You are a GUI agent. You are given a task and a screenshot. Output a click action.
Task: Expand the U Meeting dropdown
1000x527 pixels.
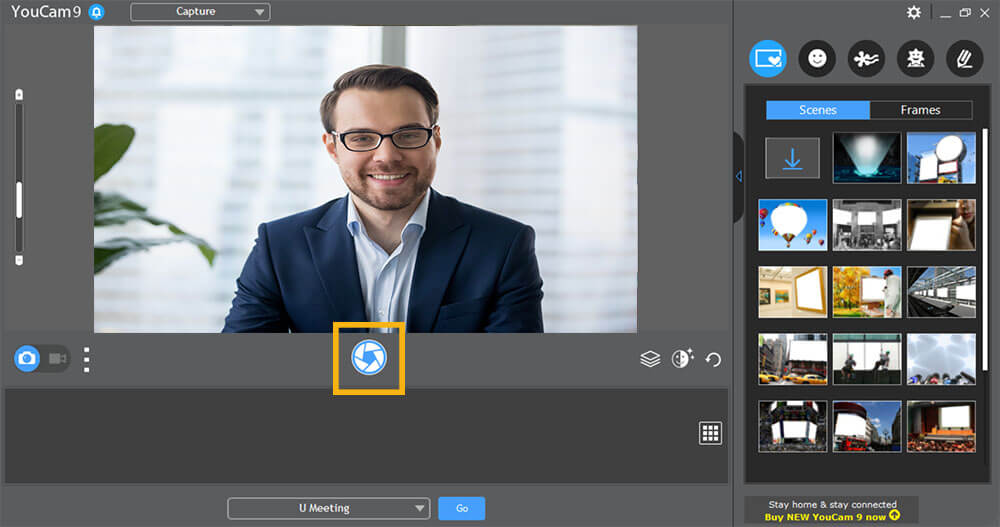(x=328, y=508)
